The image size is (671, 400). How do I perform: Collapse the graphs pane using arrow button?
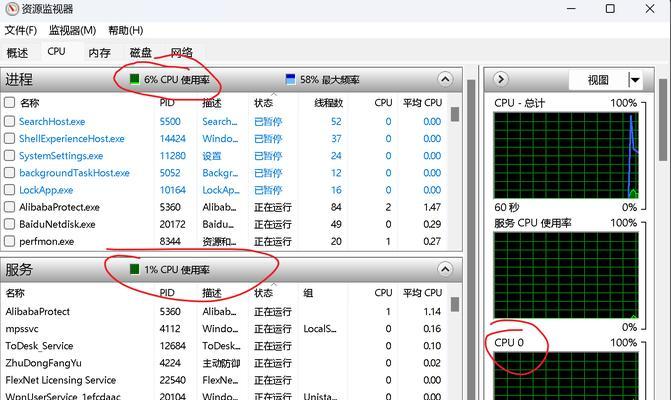pos(501,79)
